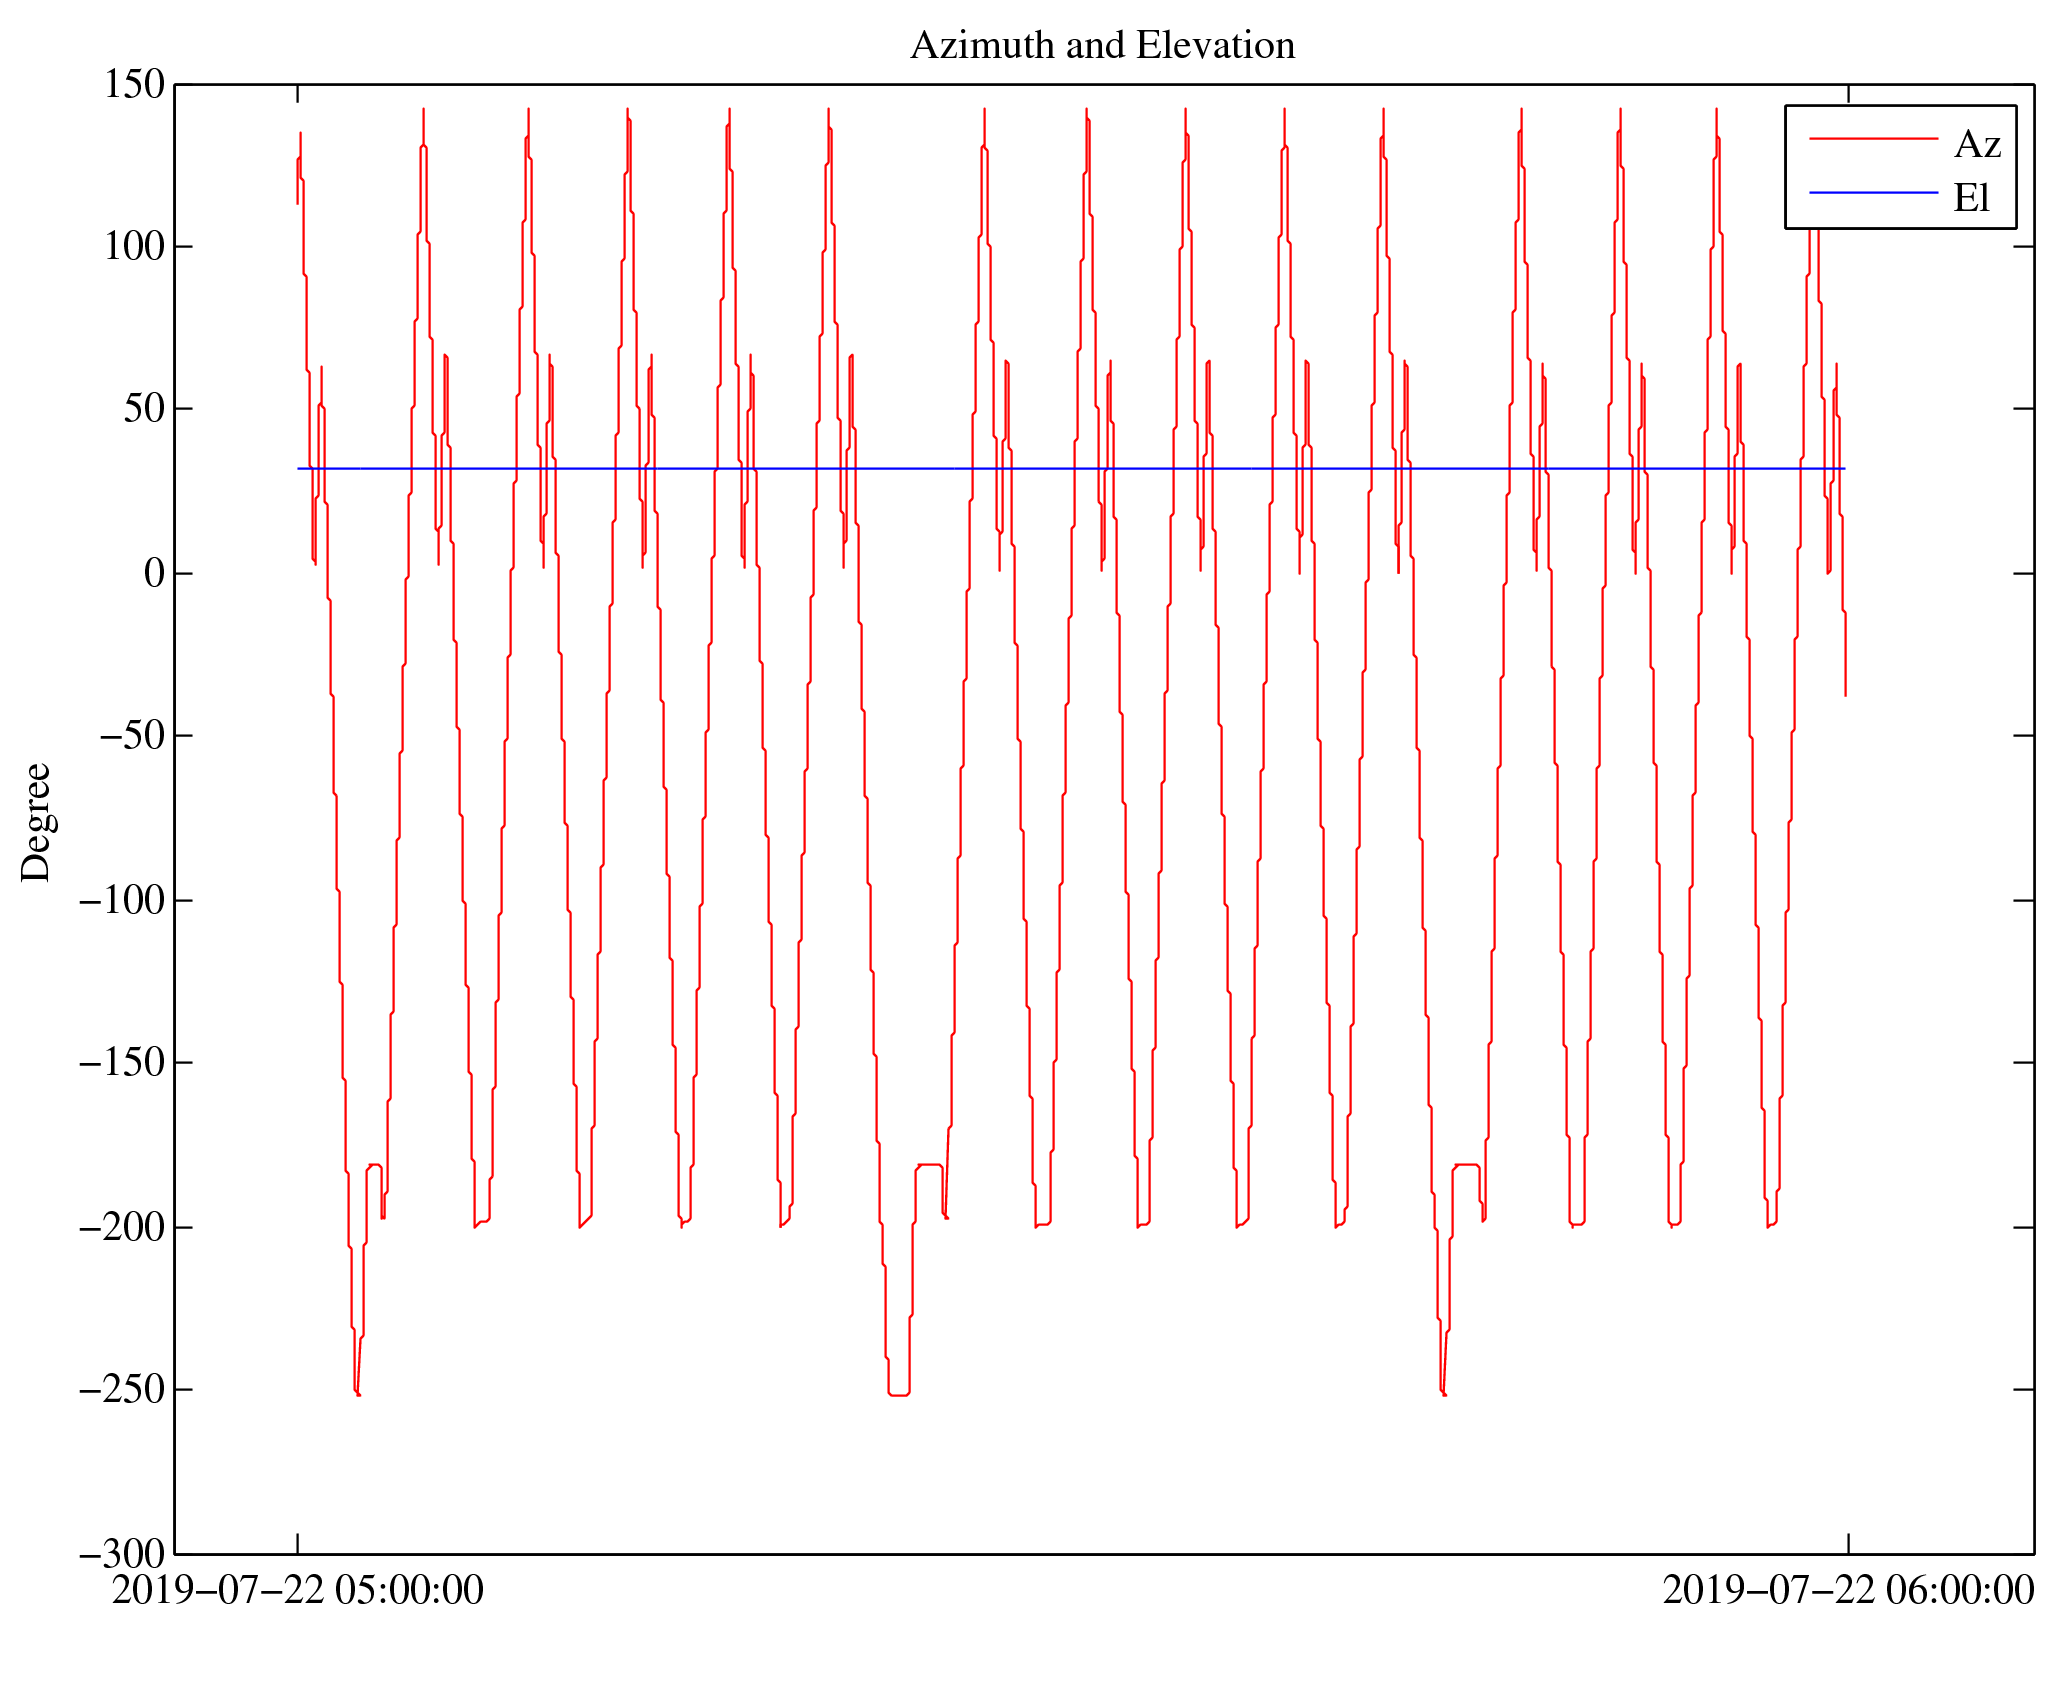Click the blue El line sample in legend

coord(1872,192)
